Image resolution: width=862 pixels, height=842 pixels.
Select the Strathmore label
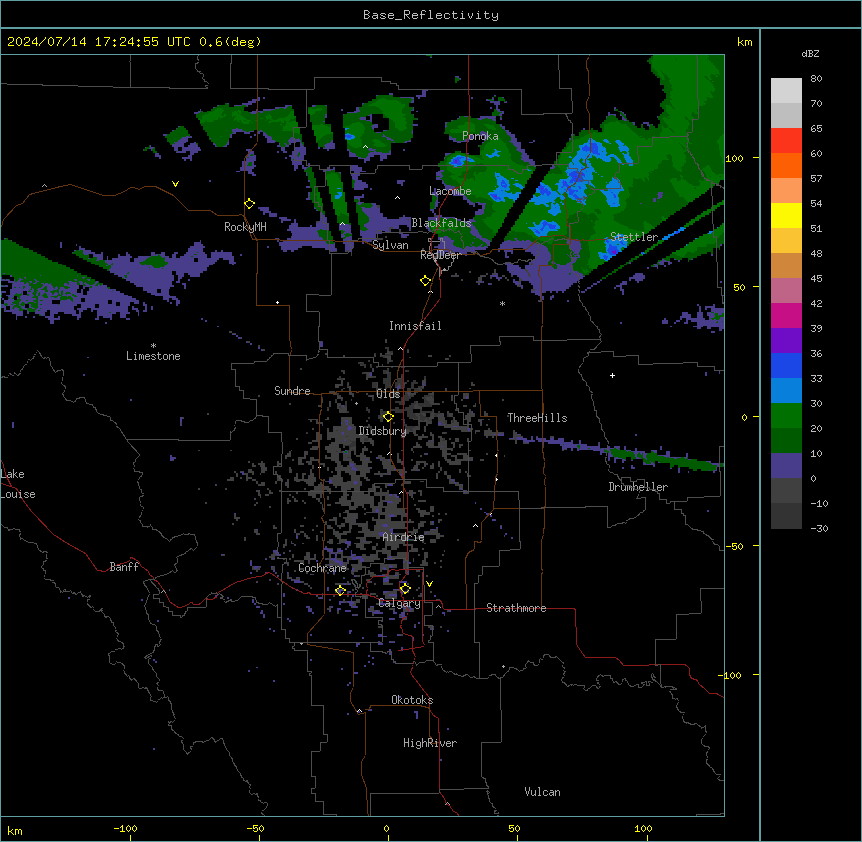click(x=516, y=608)
